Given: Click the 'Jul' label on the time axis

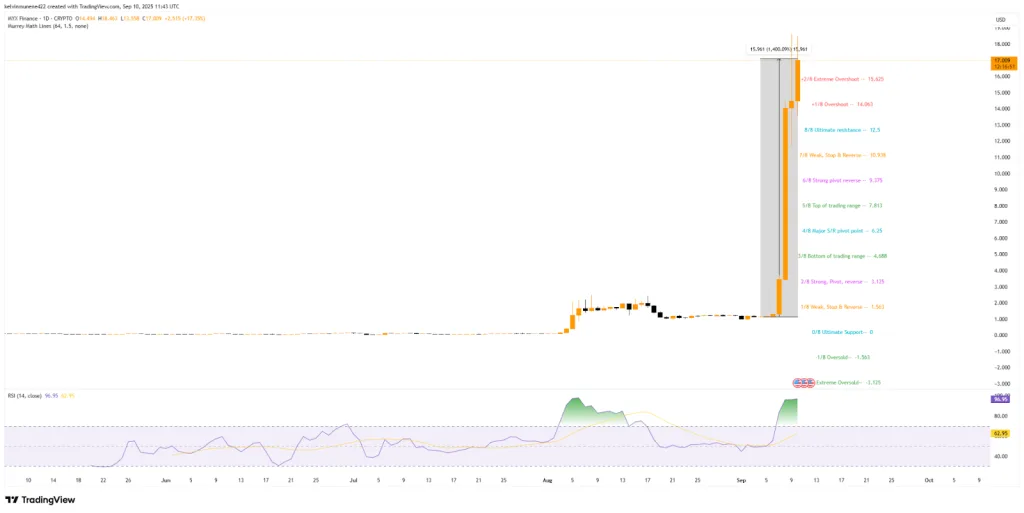Looking at the screenshot, I should click(x=353, y=480).
